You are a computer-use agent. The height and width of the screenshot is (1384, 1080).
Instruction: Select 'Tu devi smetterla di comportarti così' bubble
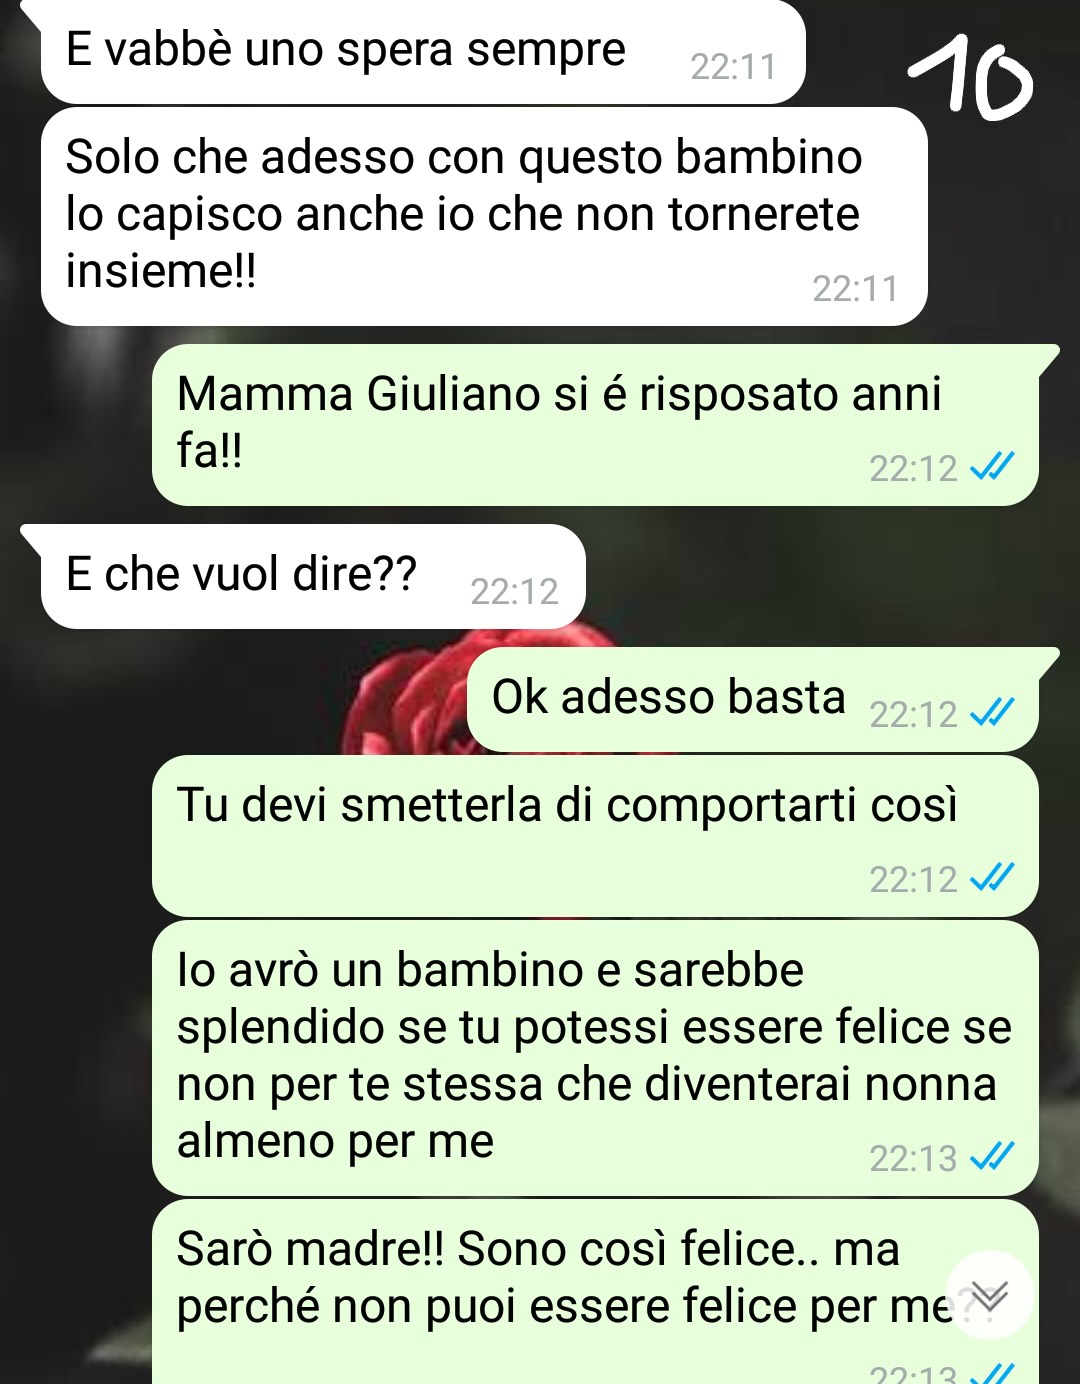tap(595, 836)
